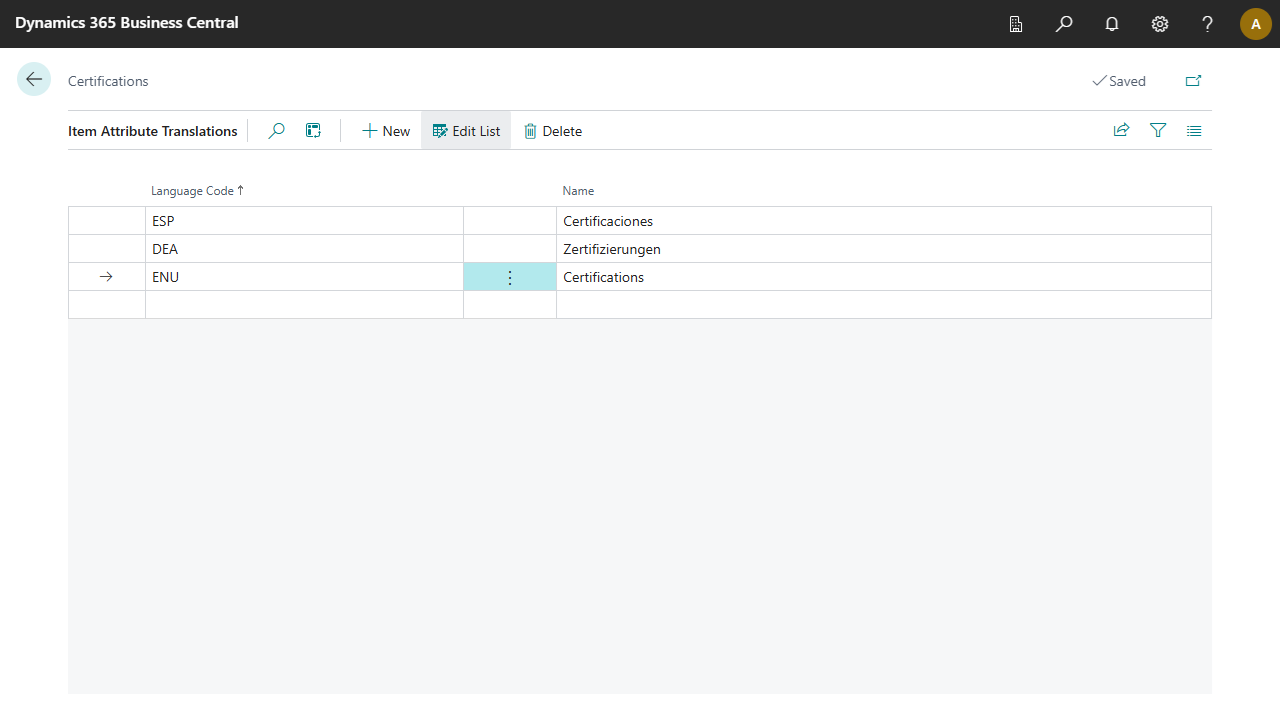Open page in new window icon

pyautogui.click(x=1193, y=81)
